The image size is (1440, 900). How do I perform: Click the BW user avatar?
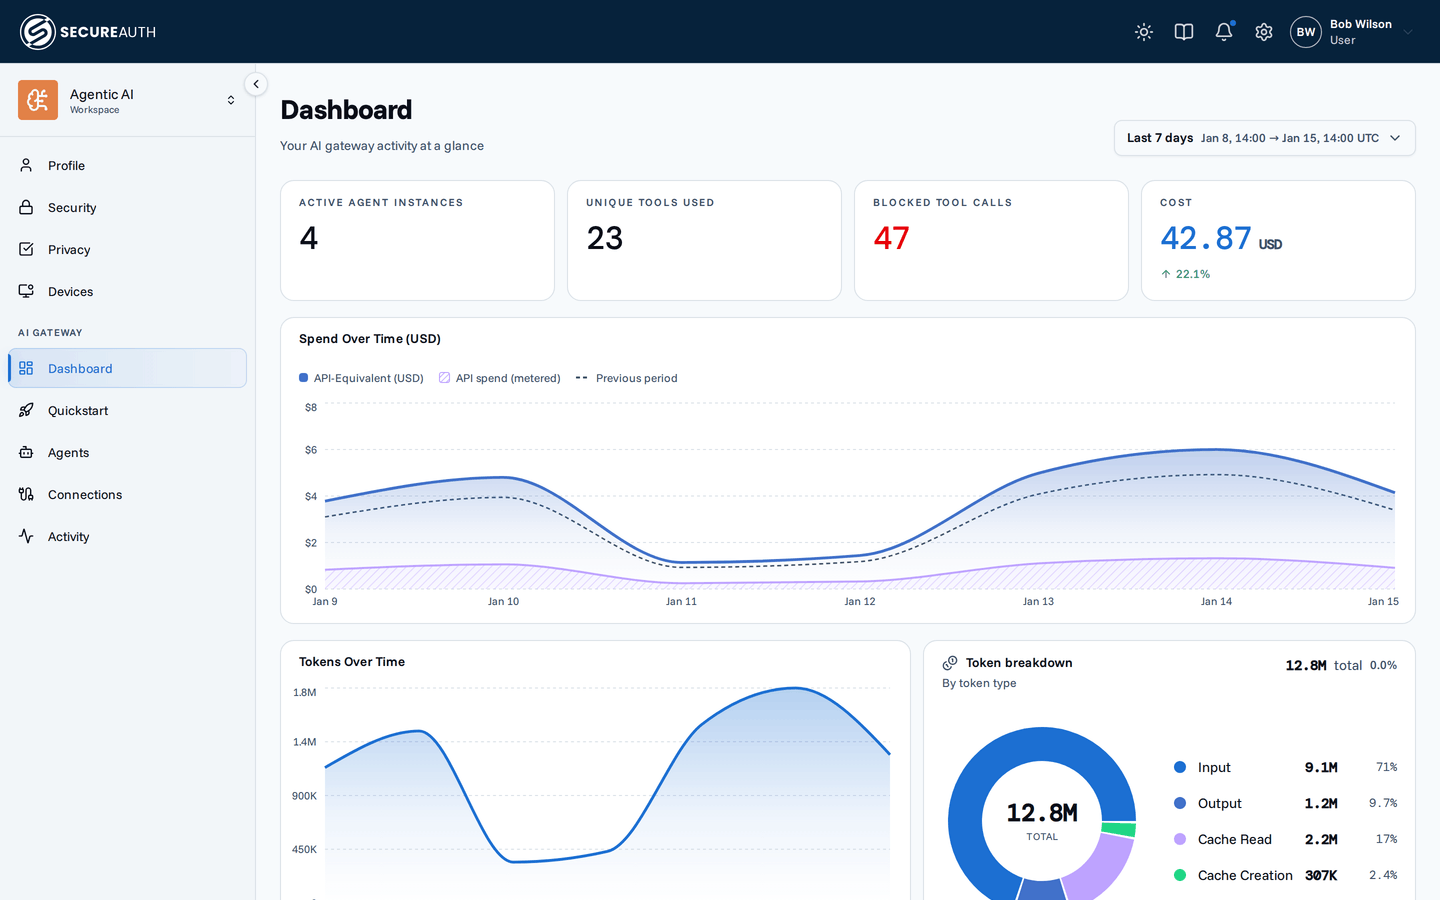(1306, 32)
